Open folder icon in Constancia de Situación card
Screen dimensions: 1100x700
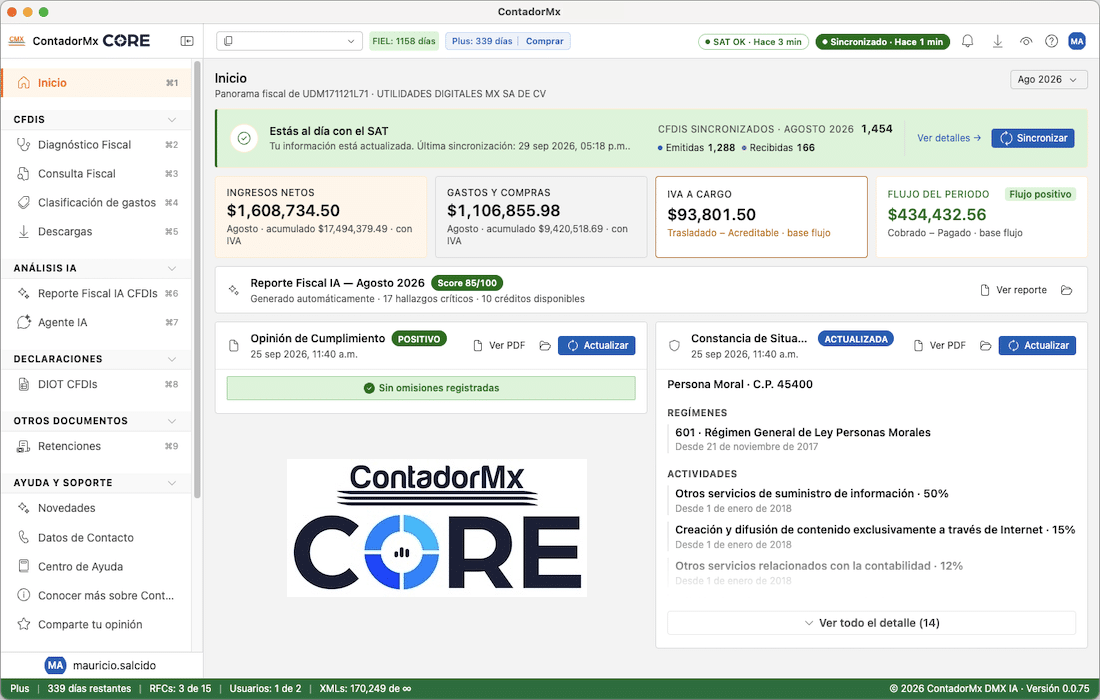(x=986, y=346)
